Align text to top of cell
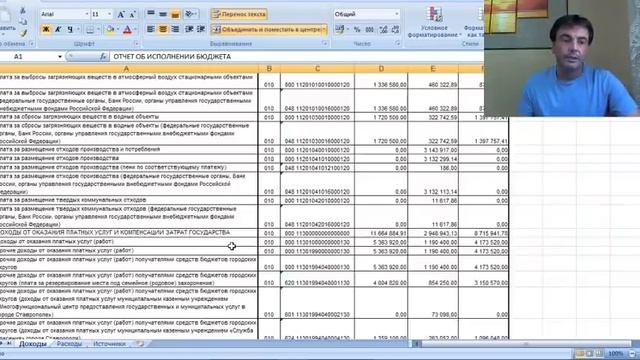The height and width of the screenshot is (360, 640). point(151,14)
